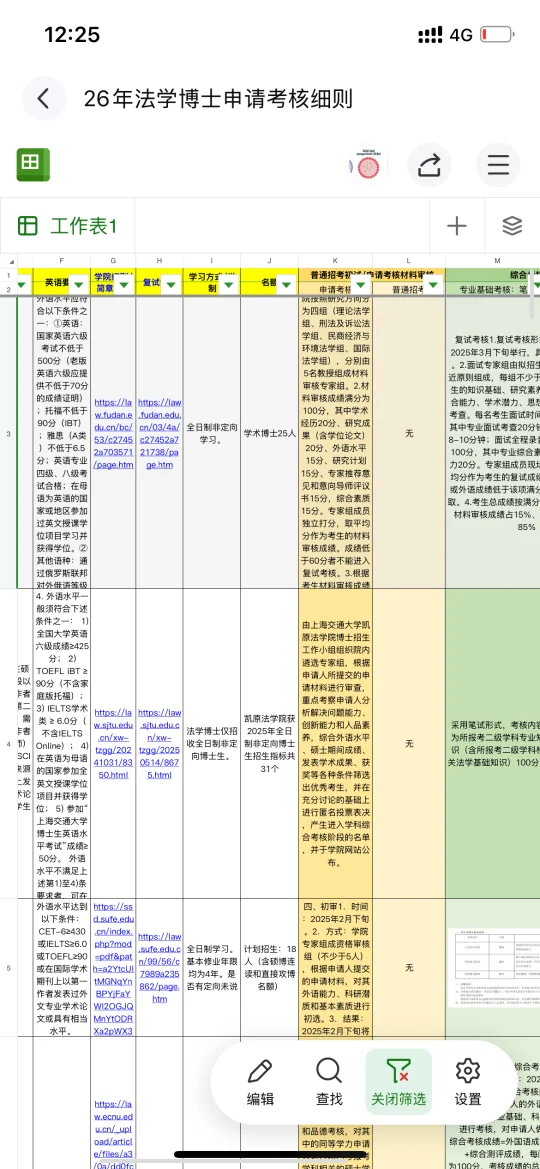Screen dimensions: 540x1169
Task: Open the hamburger menu icon
Action: point(498,165)
